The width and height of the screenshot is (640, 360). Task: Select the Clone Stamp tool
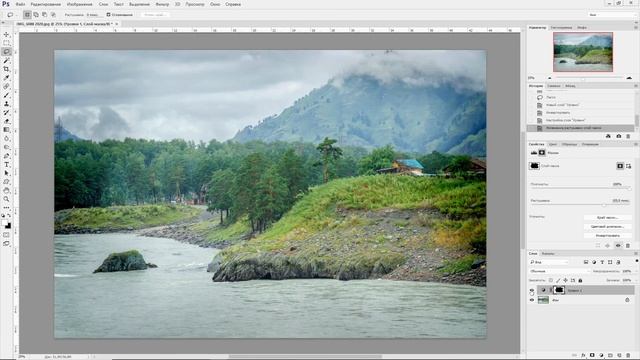(x=7, y=104)
